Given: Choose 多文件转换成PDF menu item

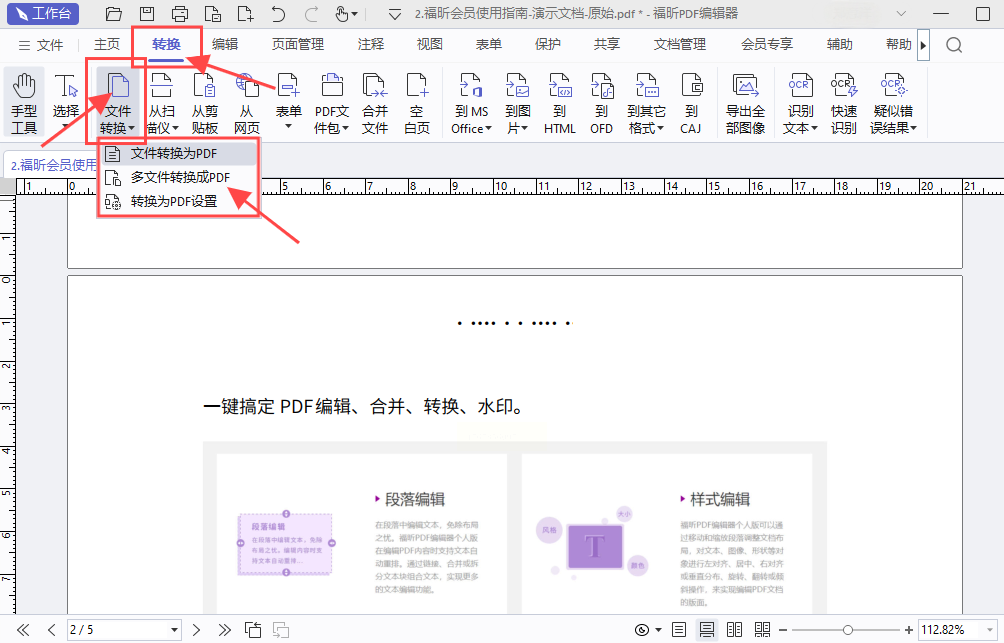Looking at the screenshot, I should click(180, 177).
